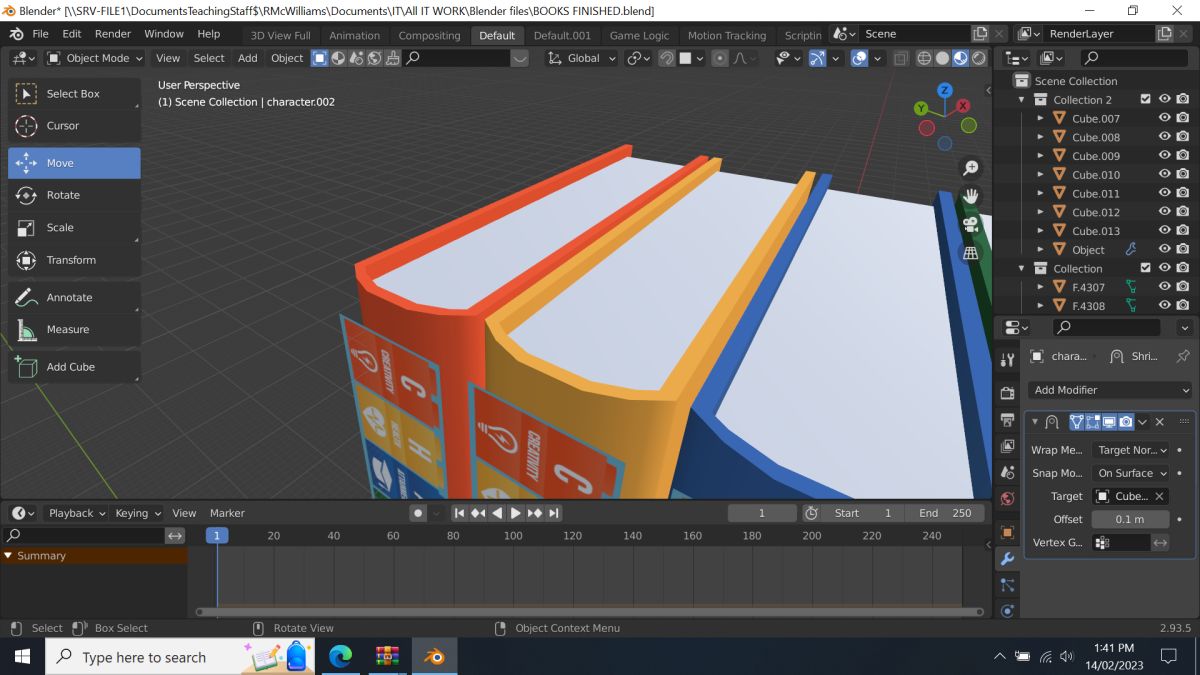Screen dimensions: 1200x675
Task: Toggle modifier display in render
Action: 1126,422
